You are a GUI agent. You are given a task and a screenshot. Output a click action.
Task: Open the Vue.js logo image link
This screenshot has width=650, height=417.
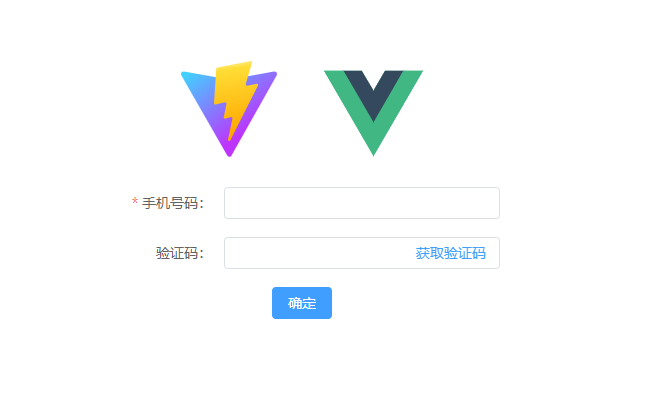tap(373, 113)
